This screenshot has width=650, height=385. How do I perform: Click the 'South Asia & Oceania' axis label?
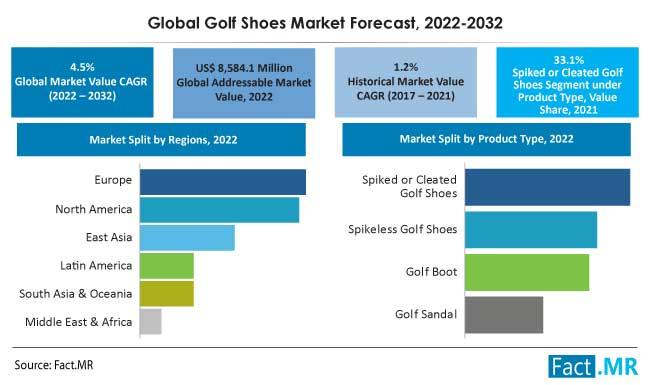pos(75,293)
